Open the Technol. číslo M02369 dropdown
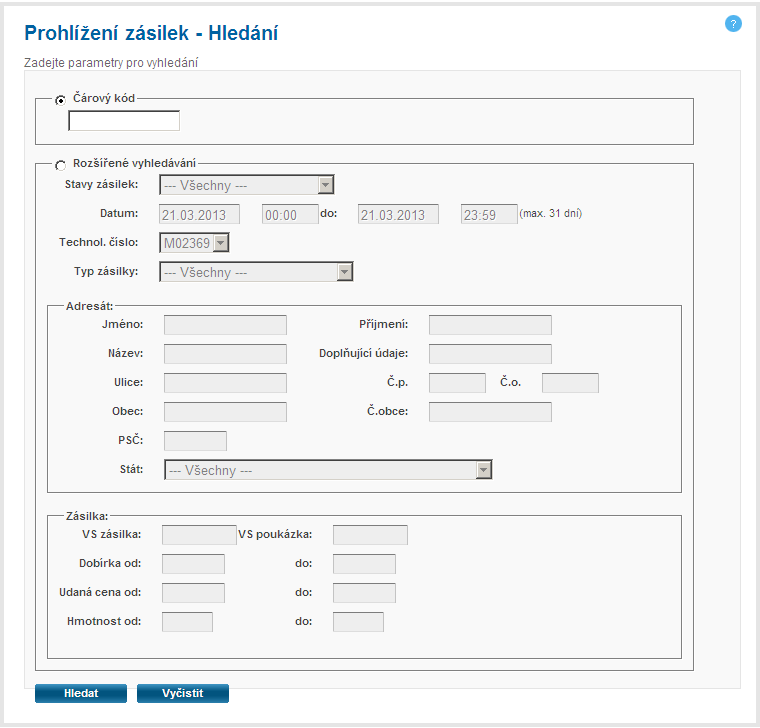This screenshot has height=728, width=760. tap(195, 242)
